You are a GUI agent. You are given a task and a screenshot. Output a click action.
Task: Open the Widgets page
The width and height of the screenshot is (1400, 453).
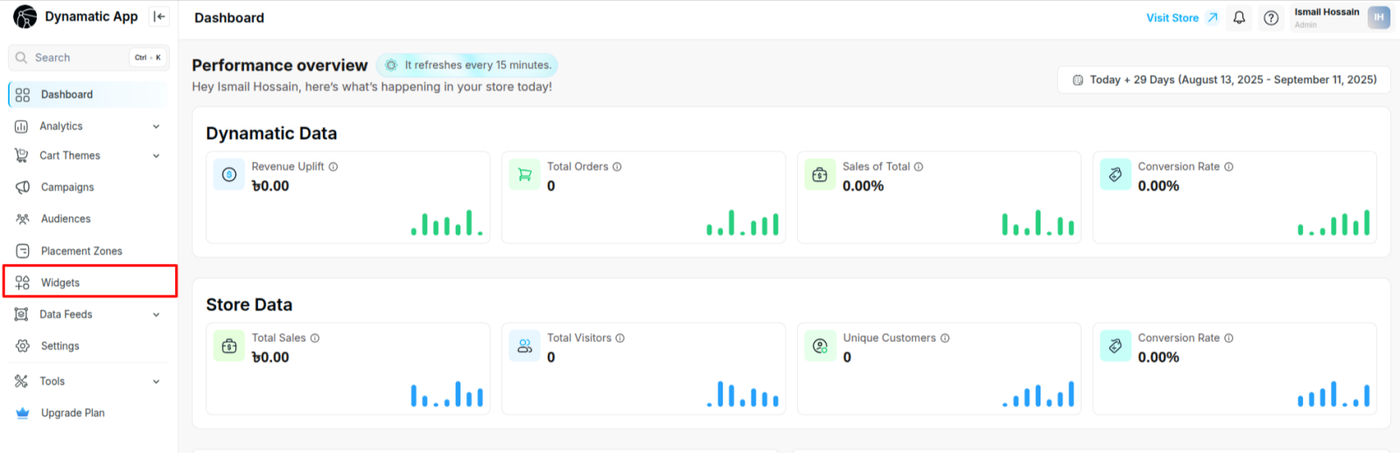60,283
